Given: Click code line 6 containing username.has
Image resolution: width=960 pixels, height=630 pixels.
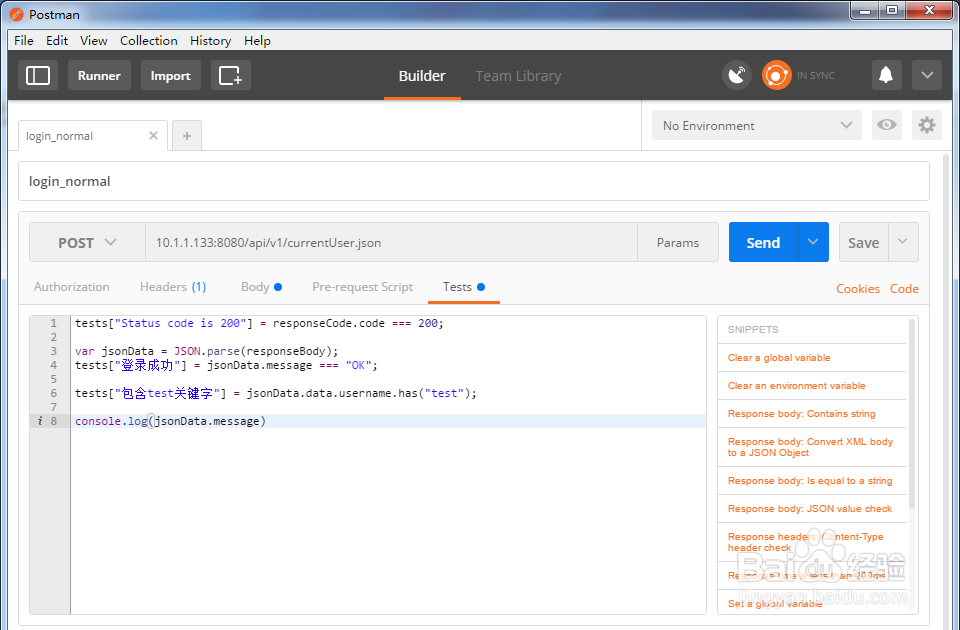Looking at the screenshot, I should (x=276, y=393).
